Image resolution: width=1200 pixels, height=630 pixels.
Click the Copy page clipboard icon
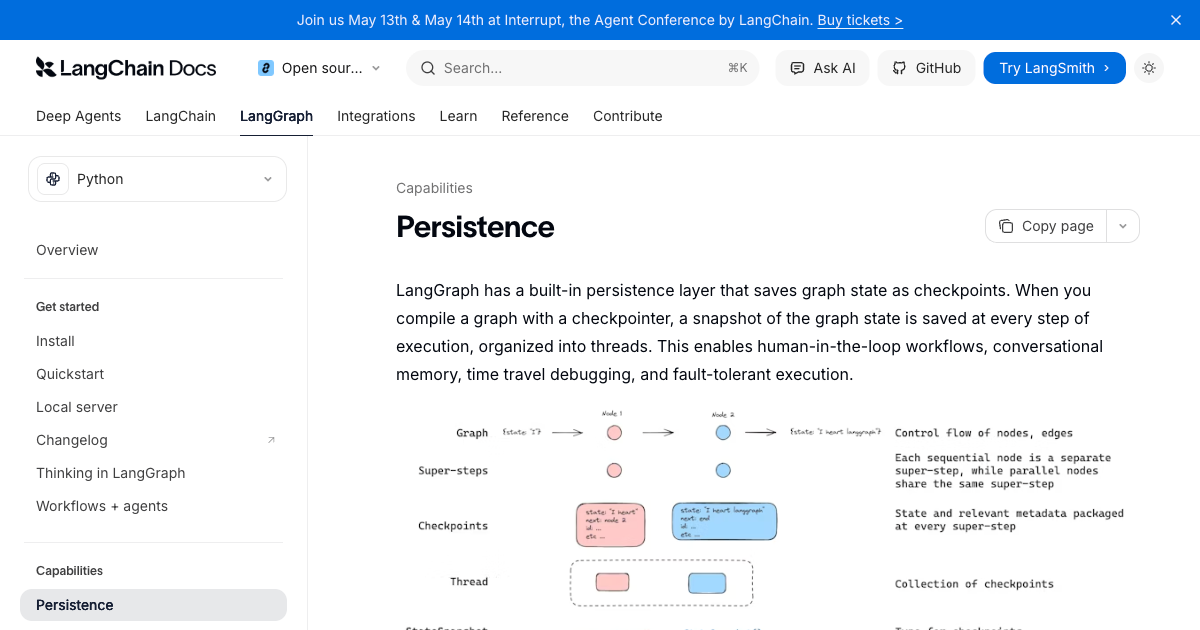point(1006,226)
